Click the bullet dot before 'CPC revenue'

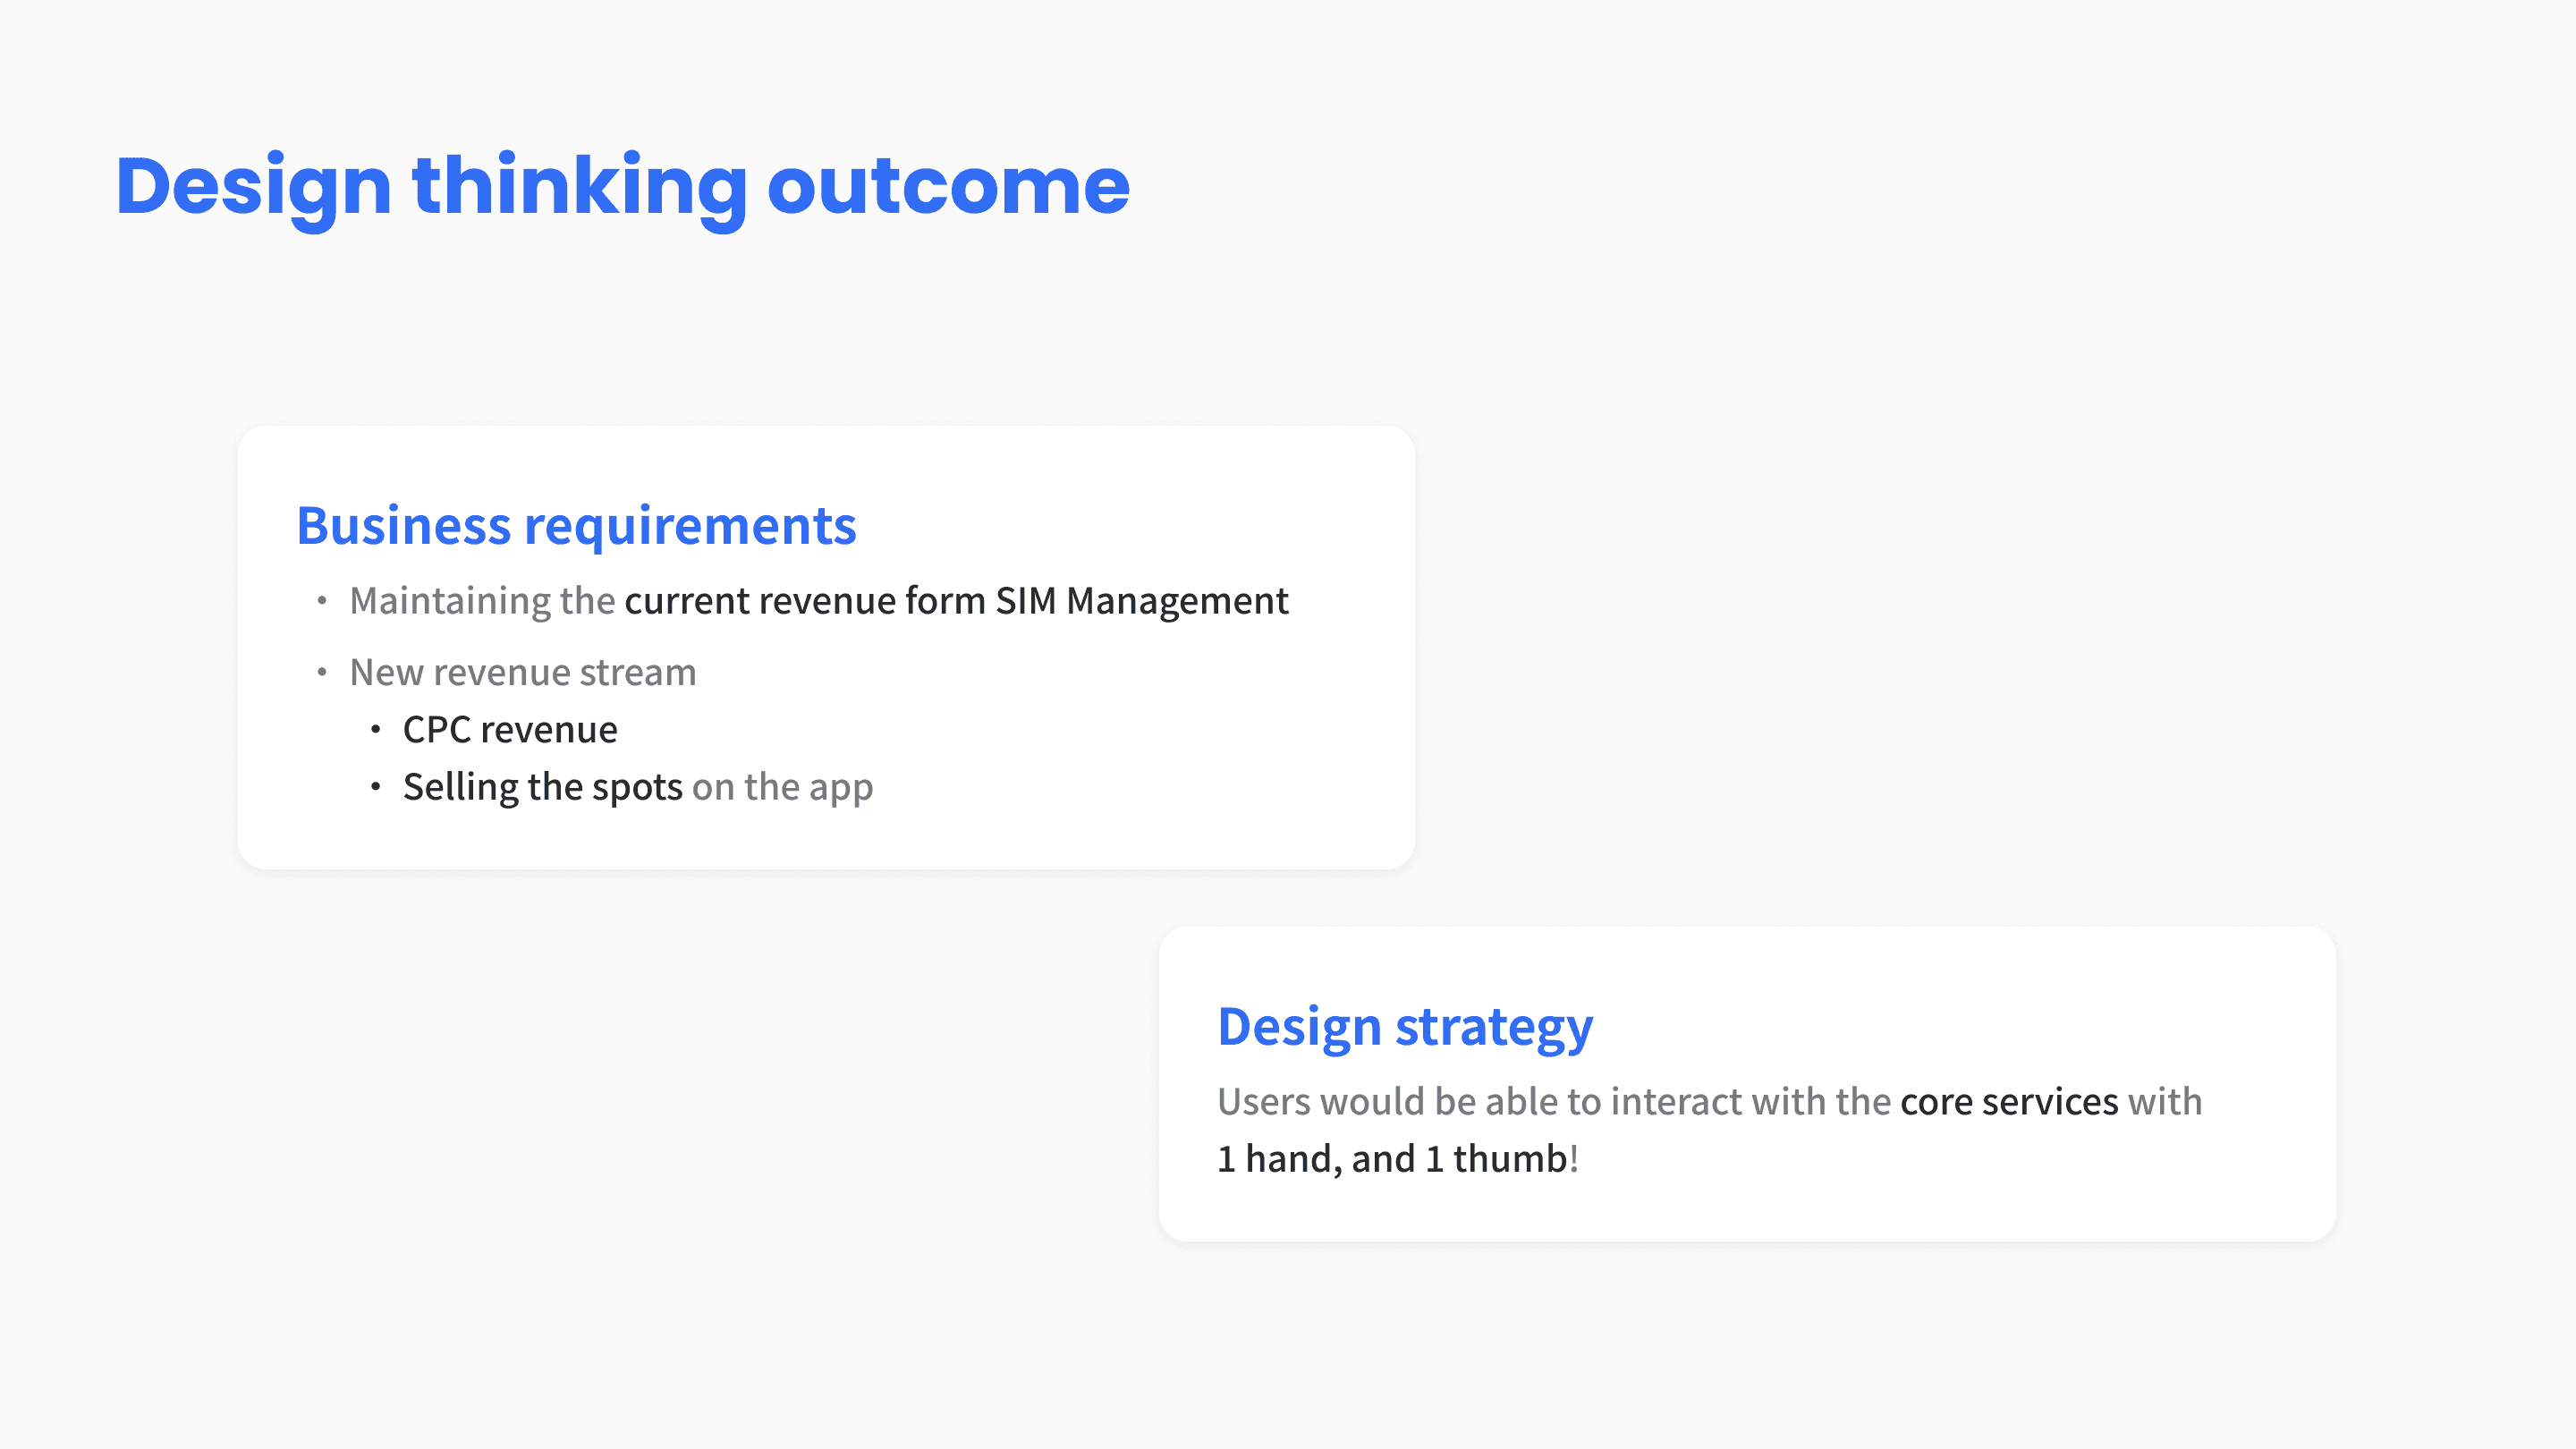[x=375, y=730]
